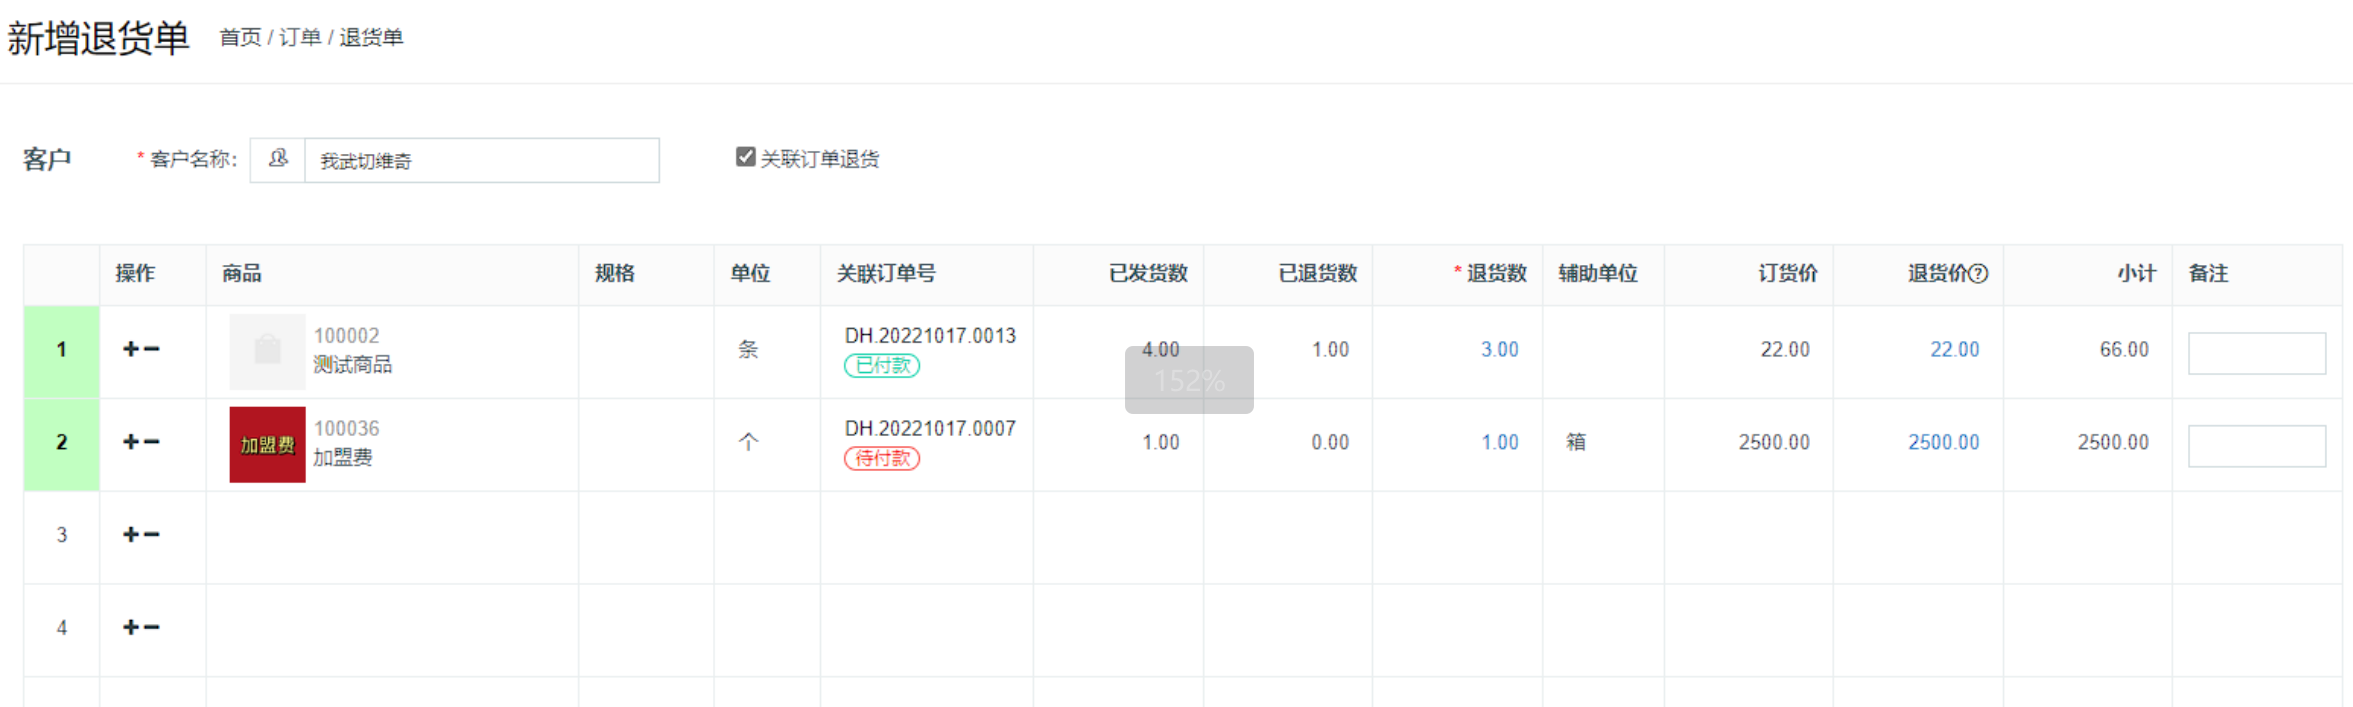Edit return price 2500.00 in row 2
2353x707 pixels.
click(x=1943, y=442)
